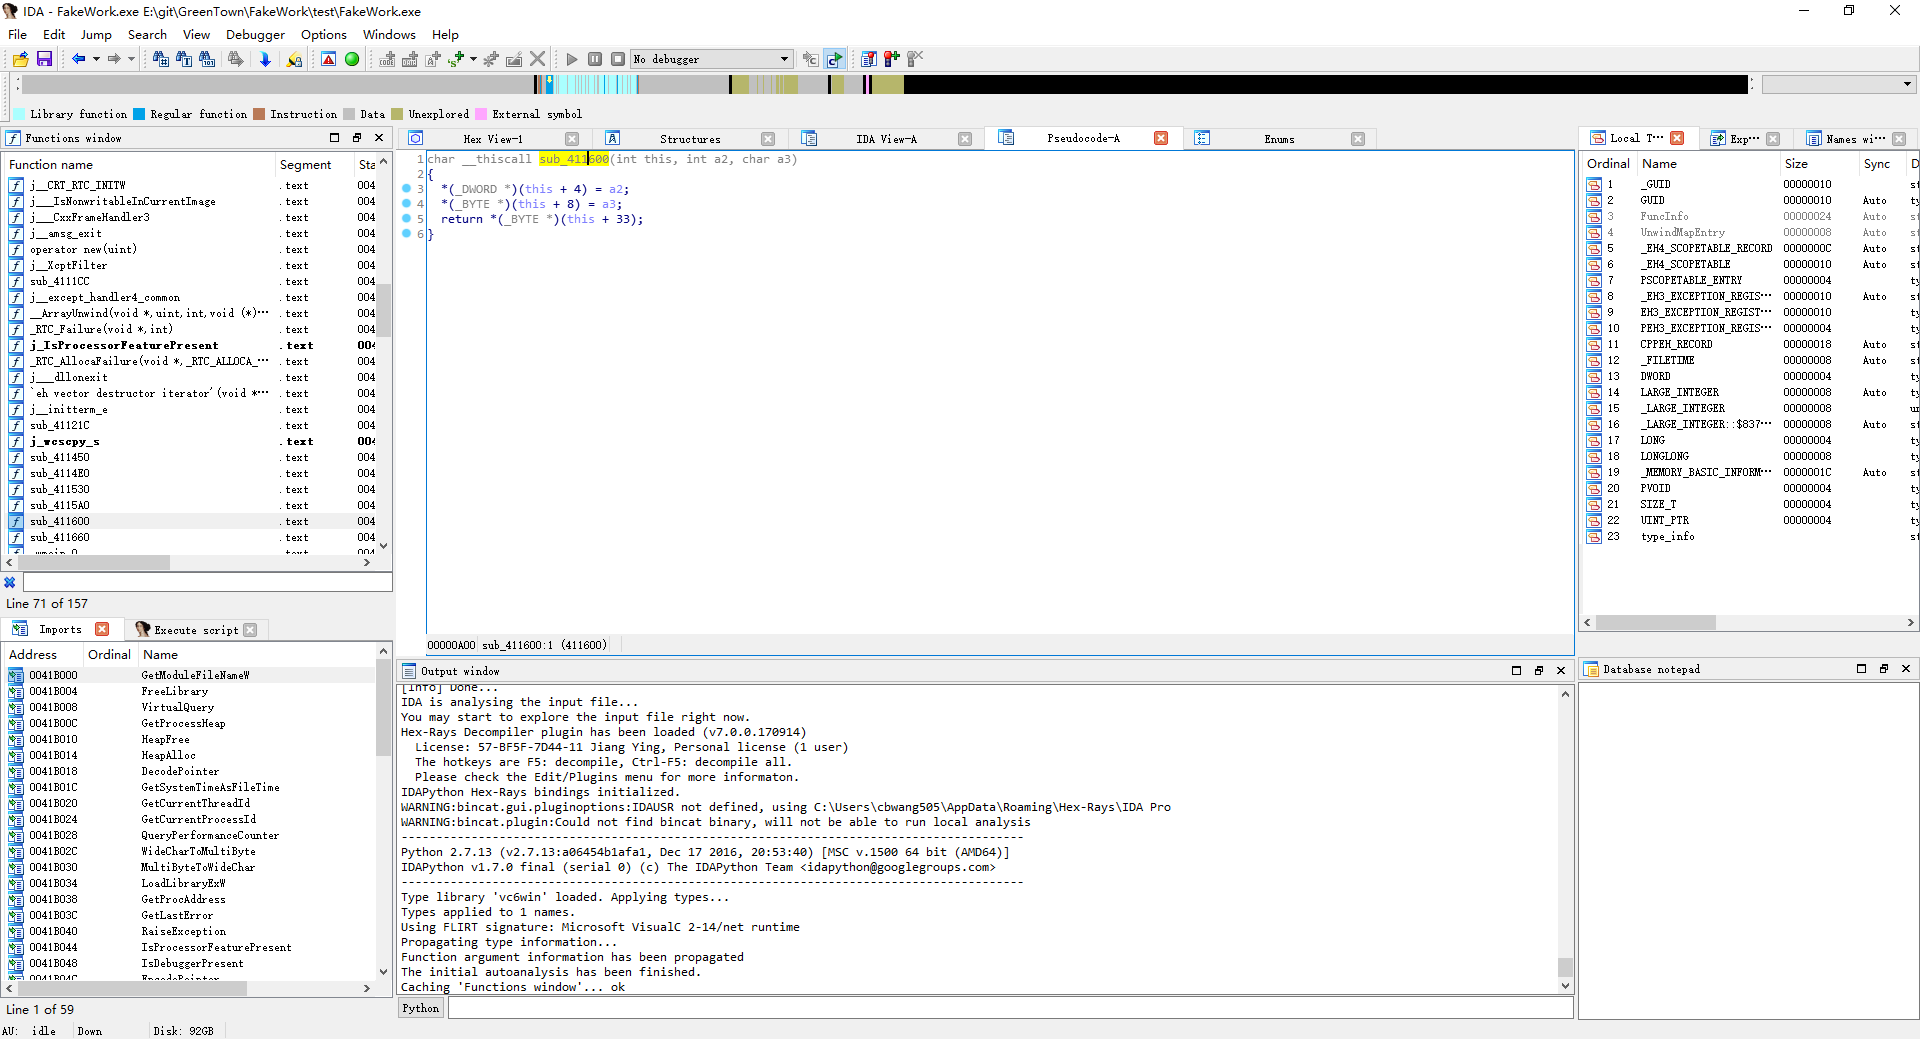This screenshot has width=1920, height=1039.
Task: Open the Debugger menu
Action: click(255, 34)
